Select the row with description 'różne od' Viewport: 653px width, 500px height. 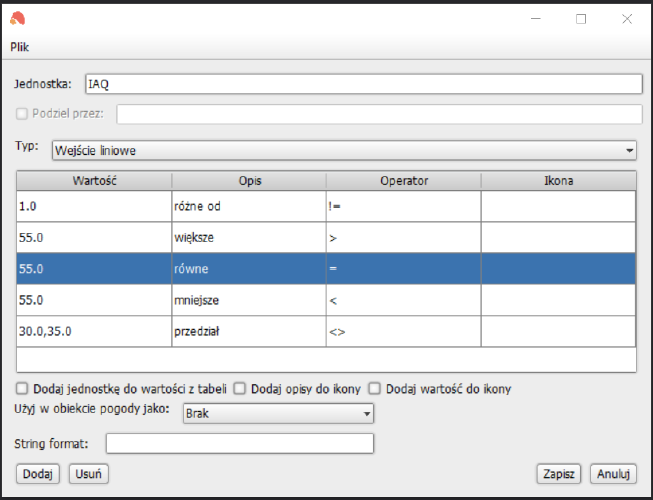[326, 206]
